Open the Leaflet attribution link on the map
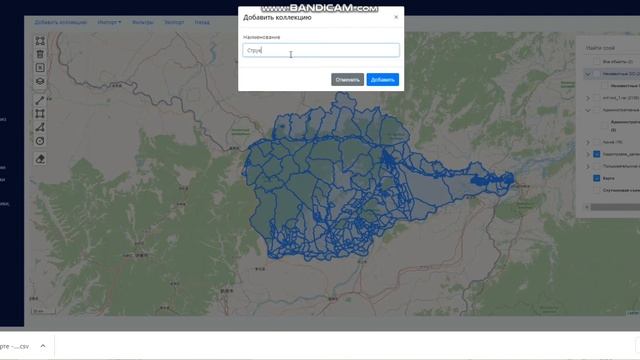 click(633, 313)
